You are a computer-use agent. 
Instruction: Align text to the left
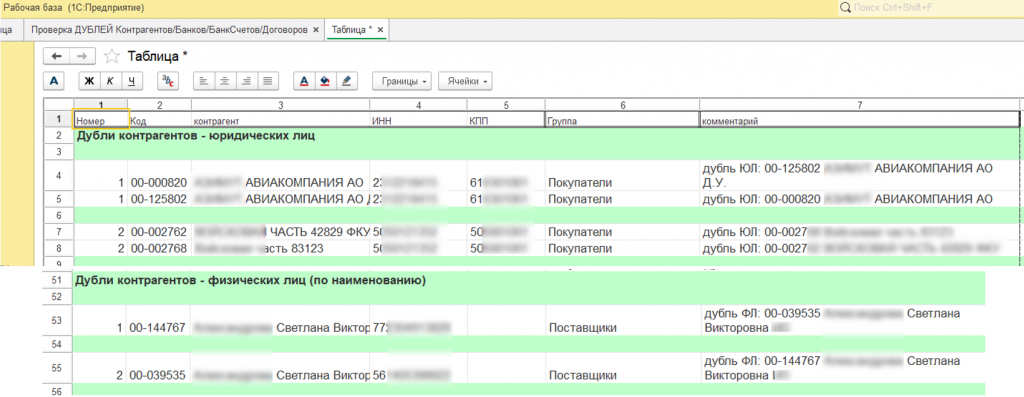click(203, 81)
